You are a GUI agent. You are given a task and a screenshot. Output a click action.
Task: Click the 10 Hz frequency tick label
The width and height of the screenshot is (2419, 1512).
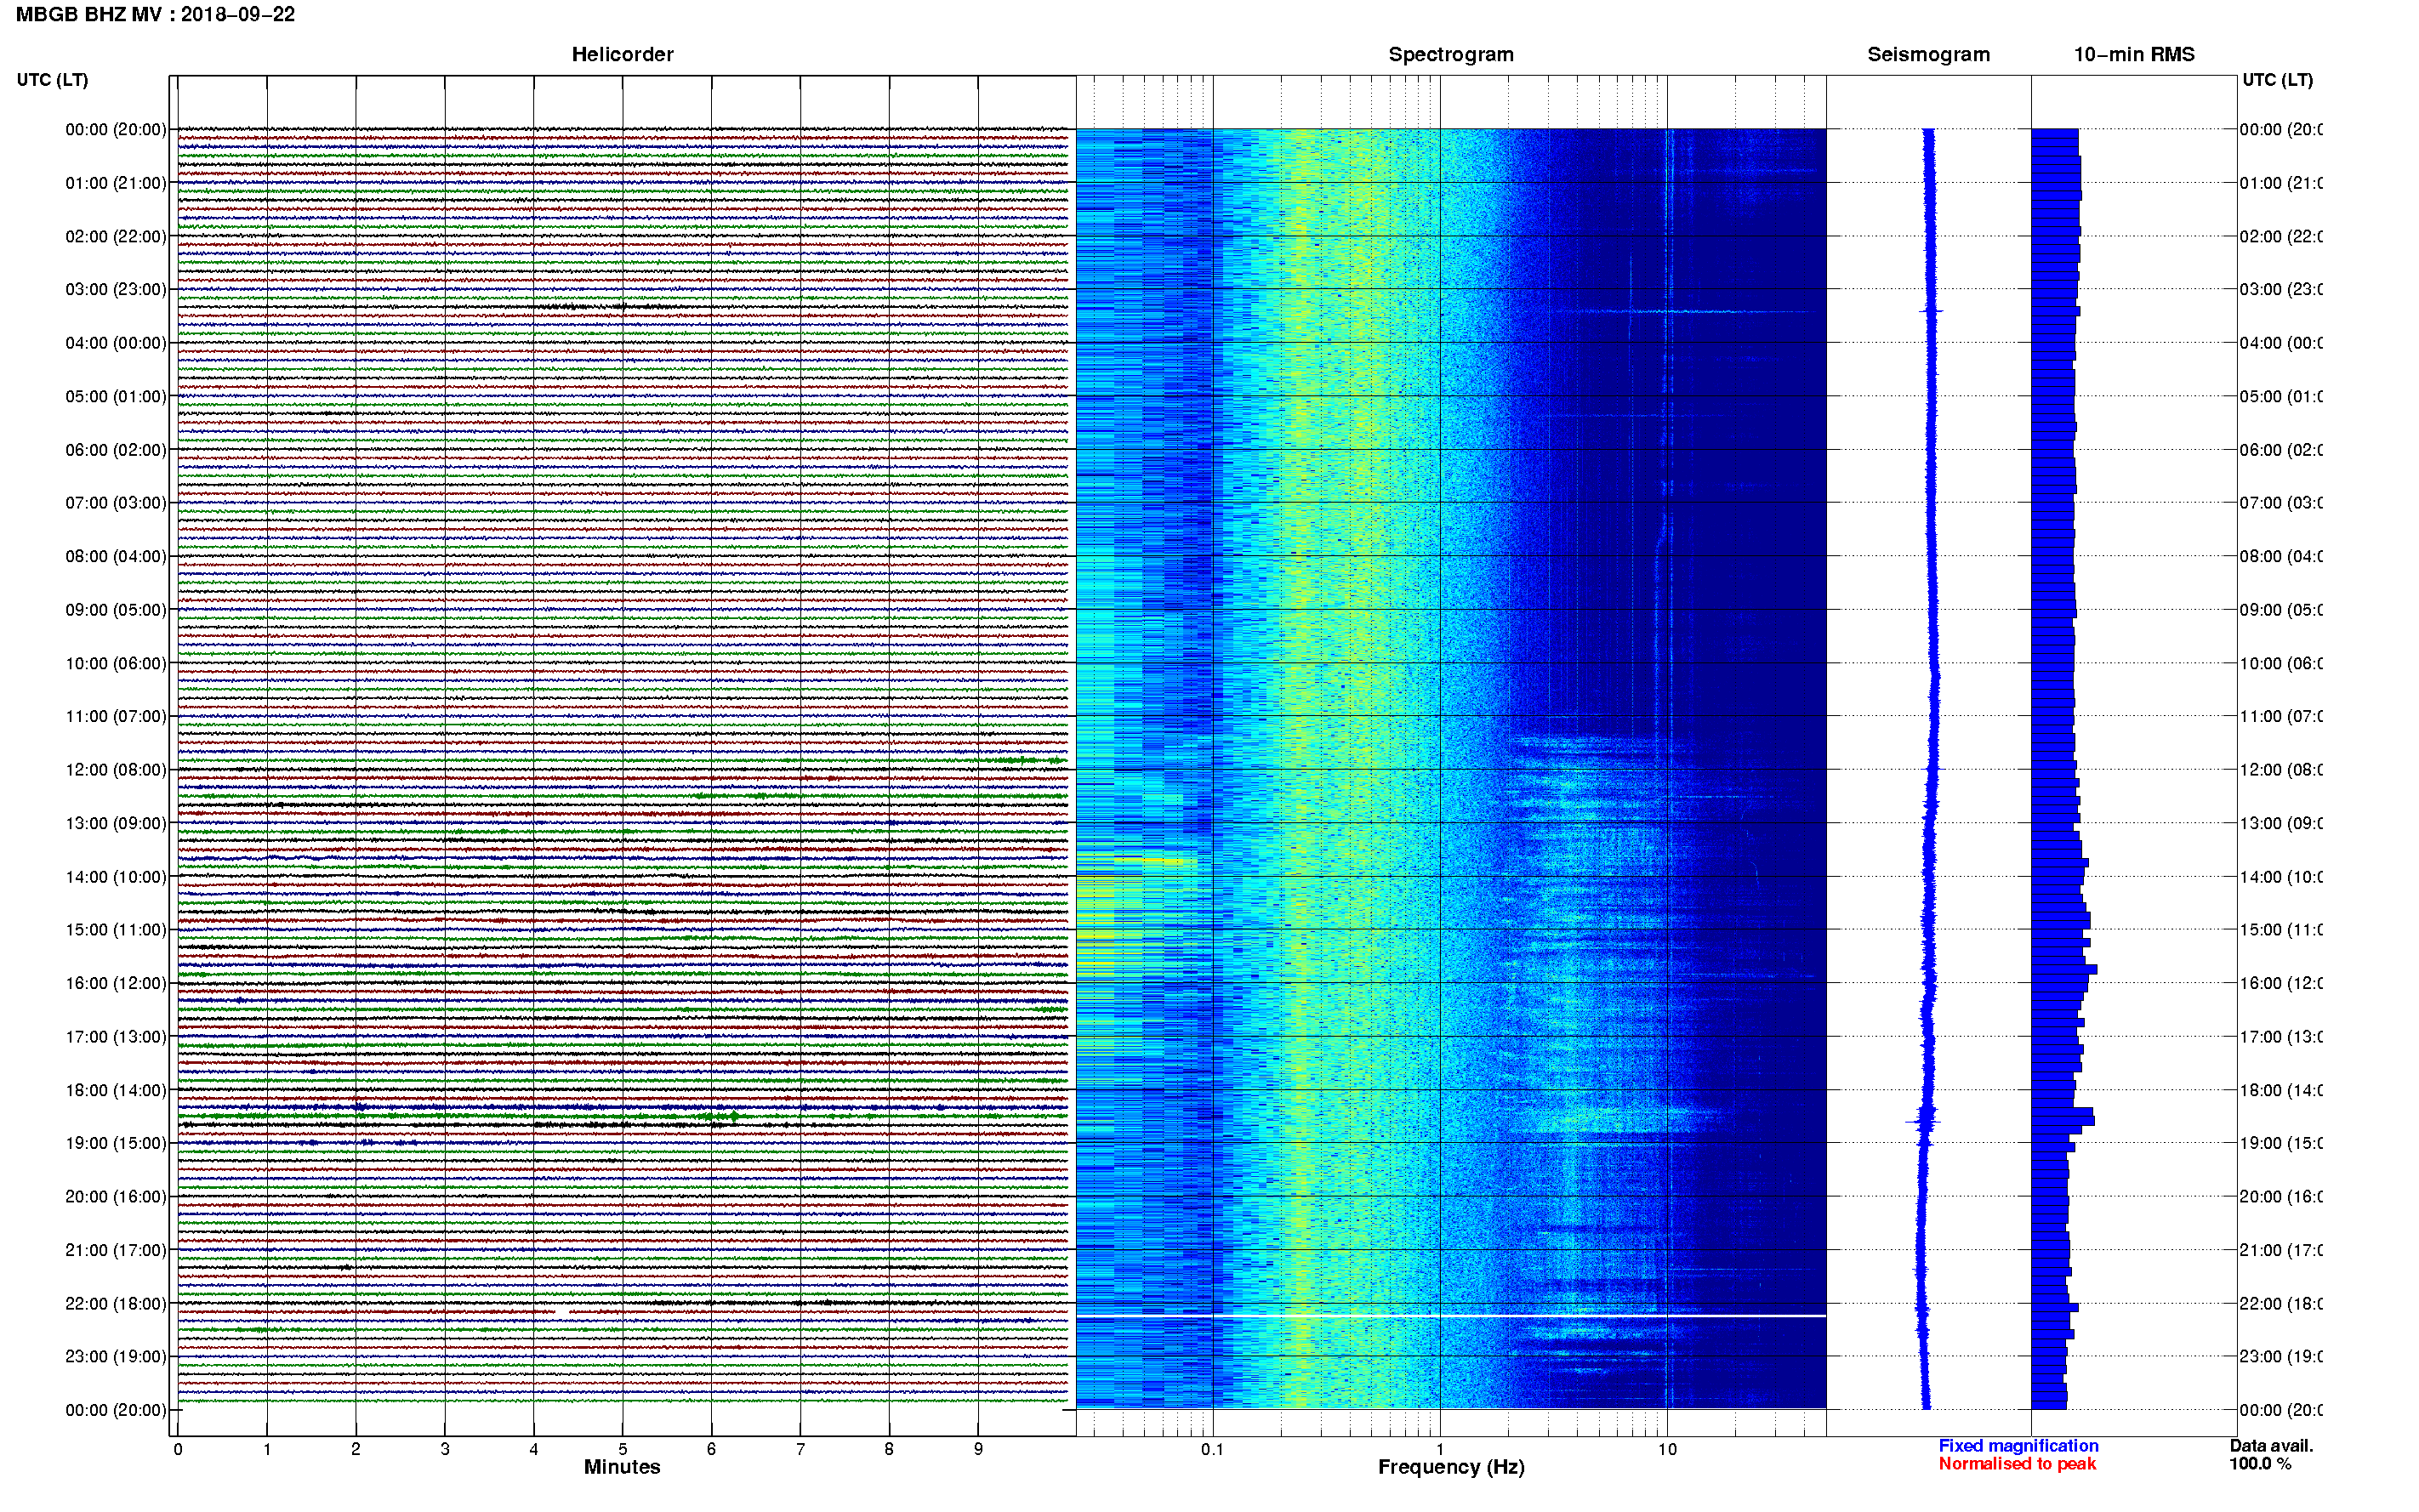tap(1667, 1449)
